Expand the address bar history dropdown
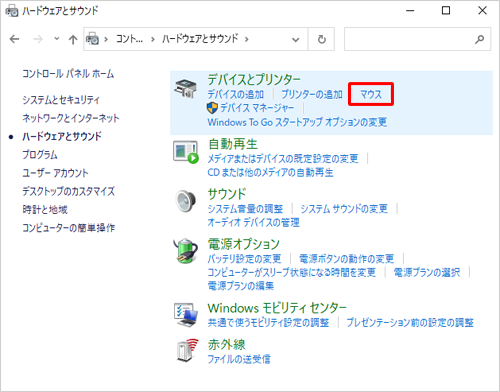Screen dimensions: 500x392 coord(295,40)
